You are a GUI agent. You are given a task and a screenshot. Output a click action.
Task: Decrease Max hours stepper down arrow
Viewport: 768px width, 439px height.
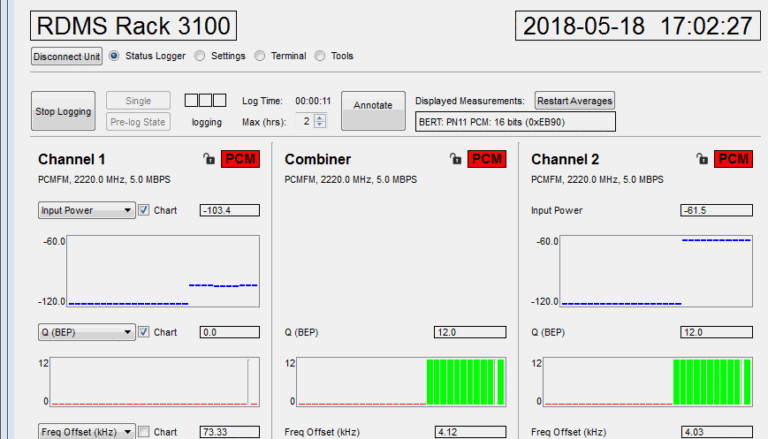coord(320,124)
